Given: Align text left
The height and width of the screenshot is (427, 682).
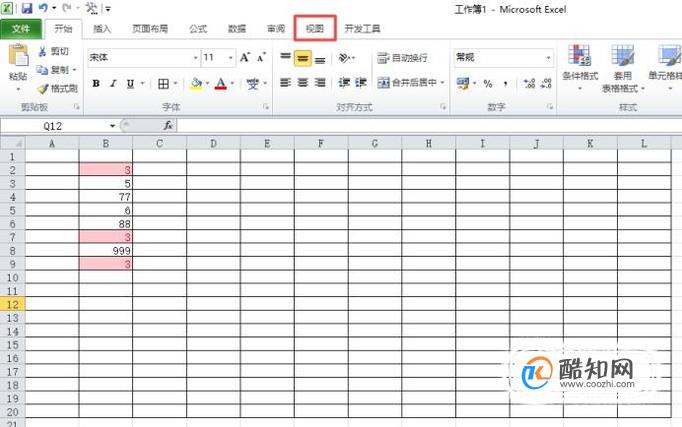Looking at the screenshot, I should (x=285, y=82).
